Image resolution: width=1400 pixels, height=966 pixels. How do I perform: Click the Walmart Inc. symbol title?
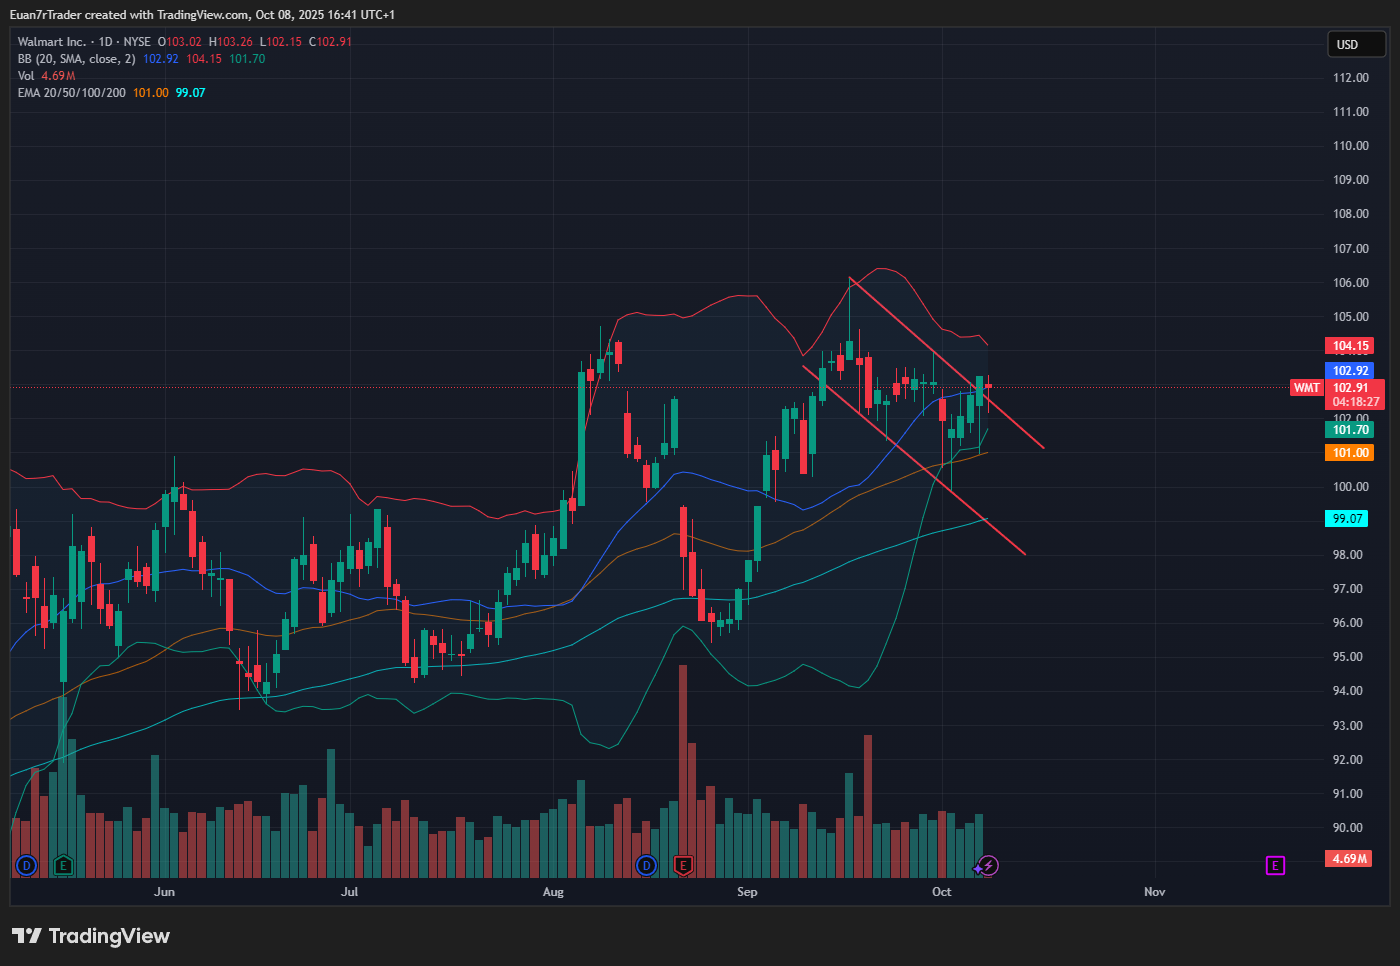pyautogui.click(x=52, y=42)
